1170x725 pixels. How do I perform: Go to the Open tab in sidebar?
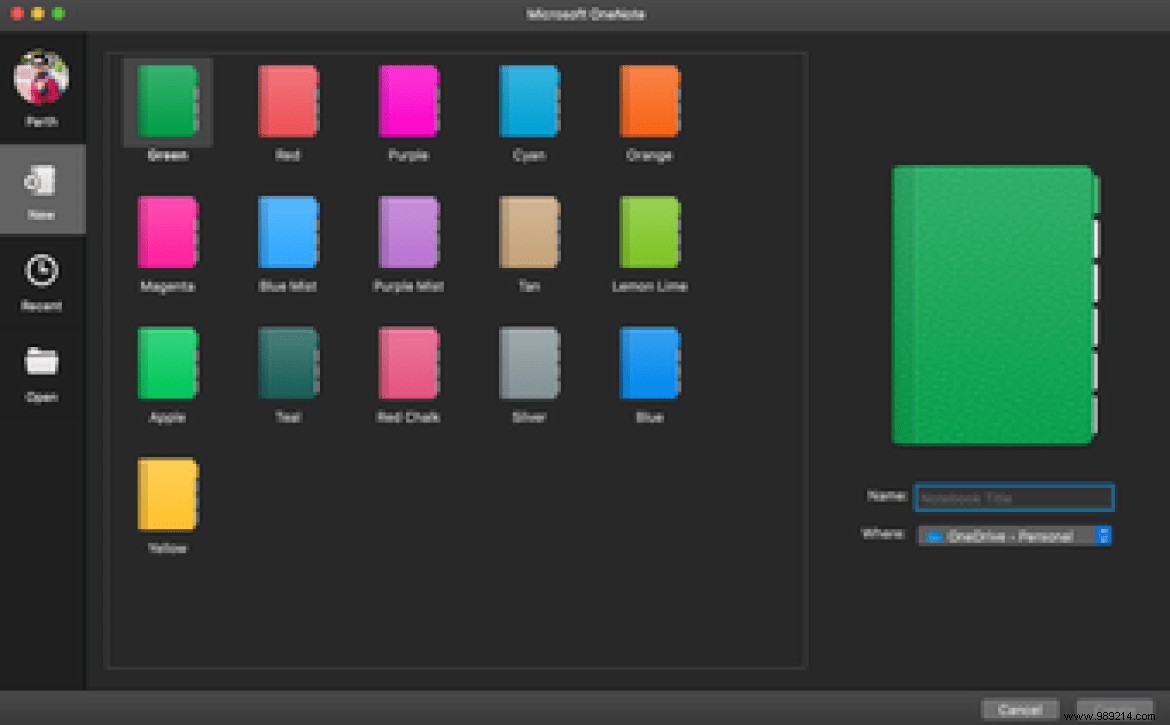(42, 374)
